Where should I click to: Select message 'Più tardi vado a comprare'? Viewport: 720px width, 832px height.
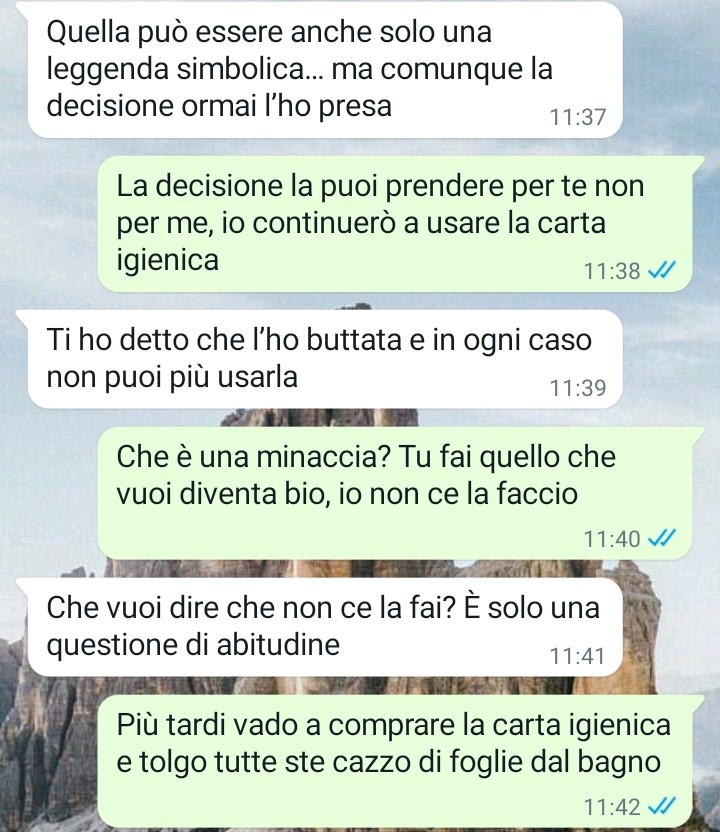[x=395, y=761]
